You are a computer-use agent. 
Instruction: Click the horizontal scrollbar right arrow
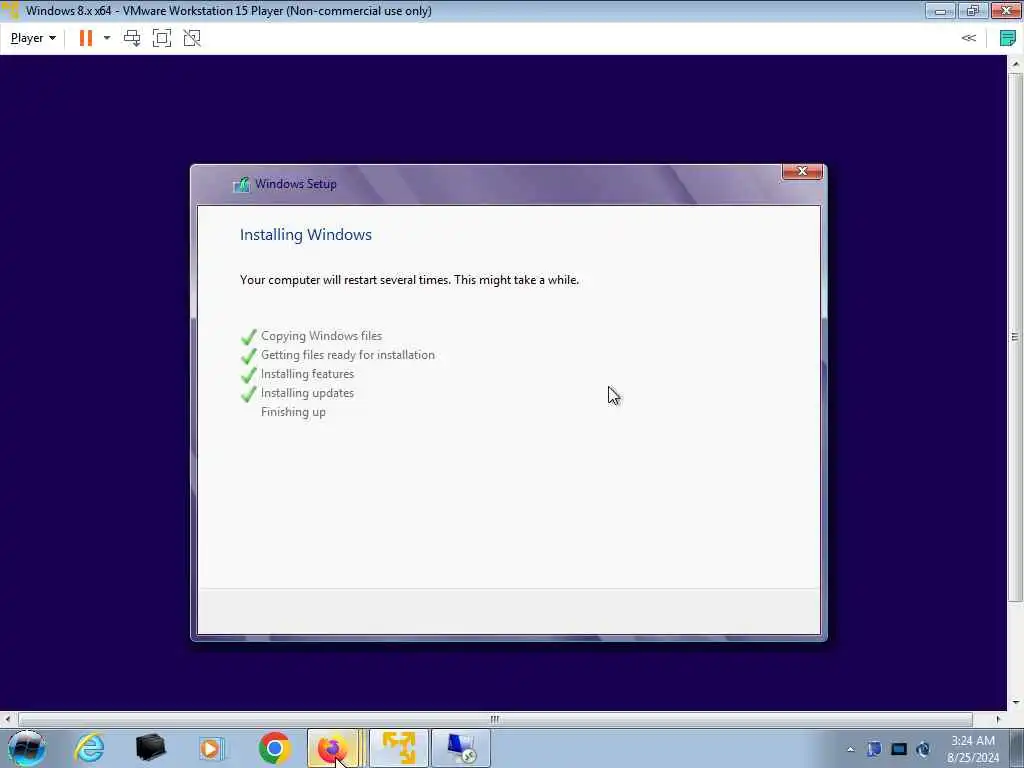point(998,719)
